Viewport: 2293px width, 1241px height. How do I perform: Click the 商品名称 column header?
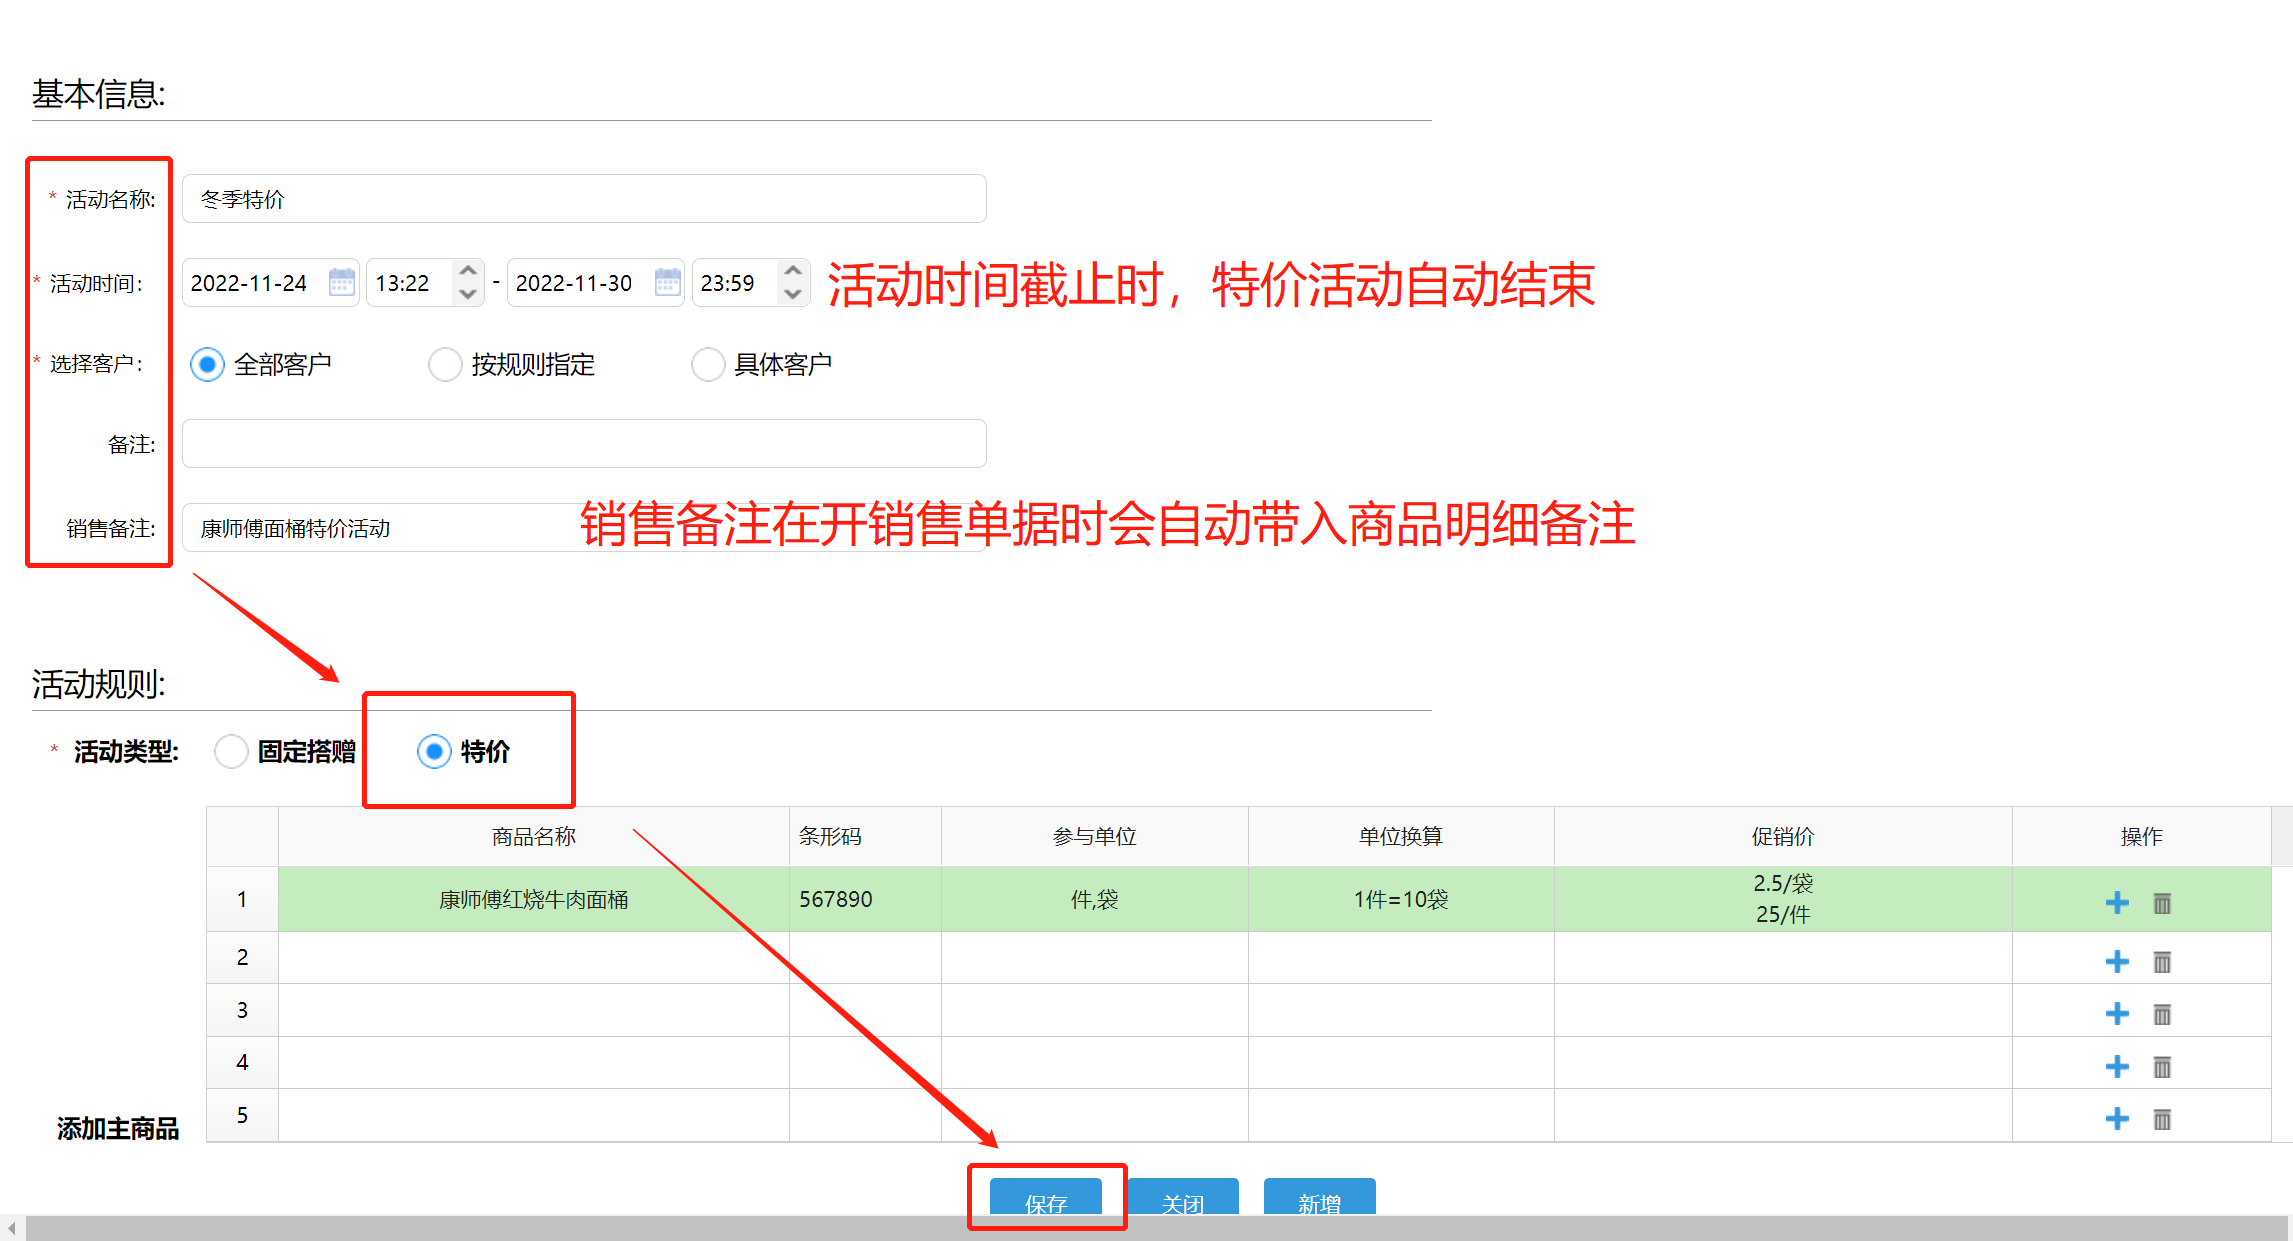(x=534, y=836)
